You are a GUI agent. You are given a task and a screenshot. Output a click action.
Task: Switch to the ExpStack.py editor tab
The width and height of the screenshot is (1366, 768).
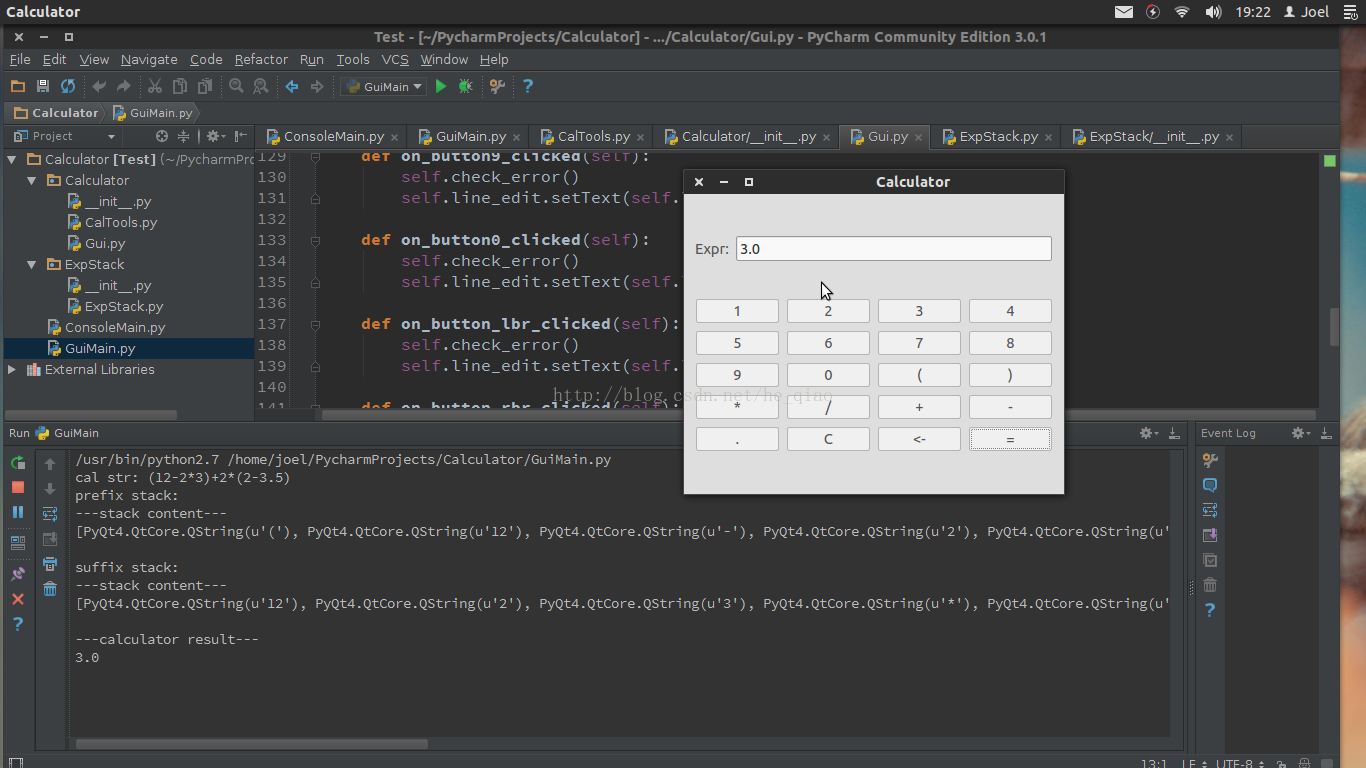point(997,137)
